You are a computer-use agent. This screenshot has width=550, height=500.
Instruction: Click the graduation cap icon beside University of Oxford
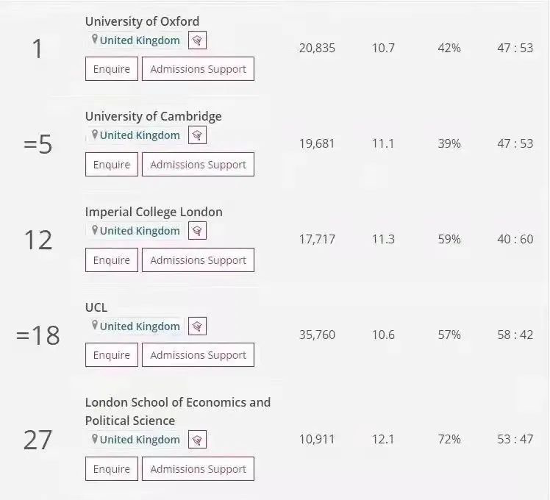point(197,40)
